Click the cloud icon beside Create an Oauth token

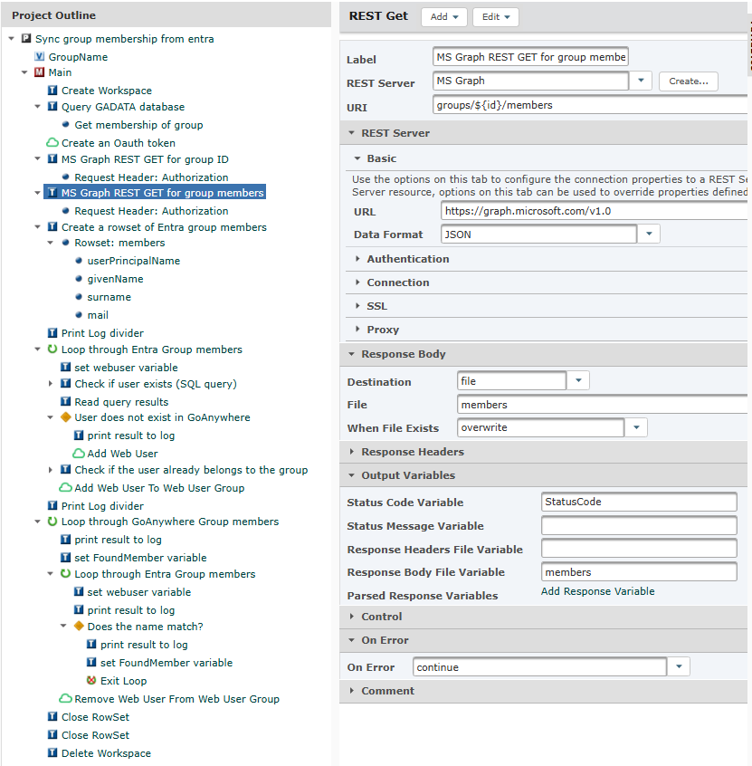tap(52, 143)
